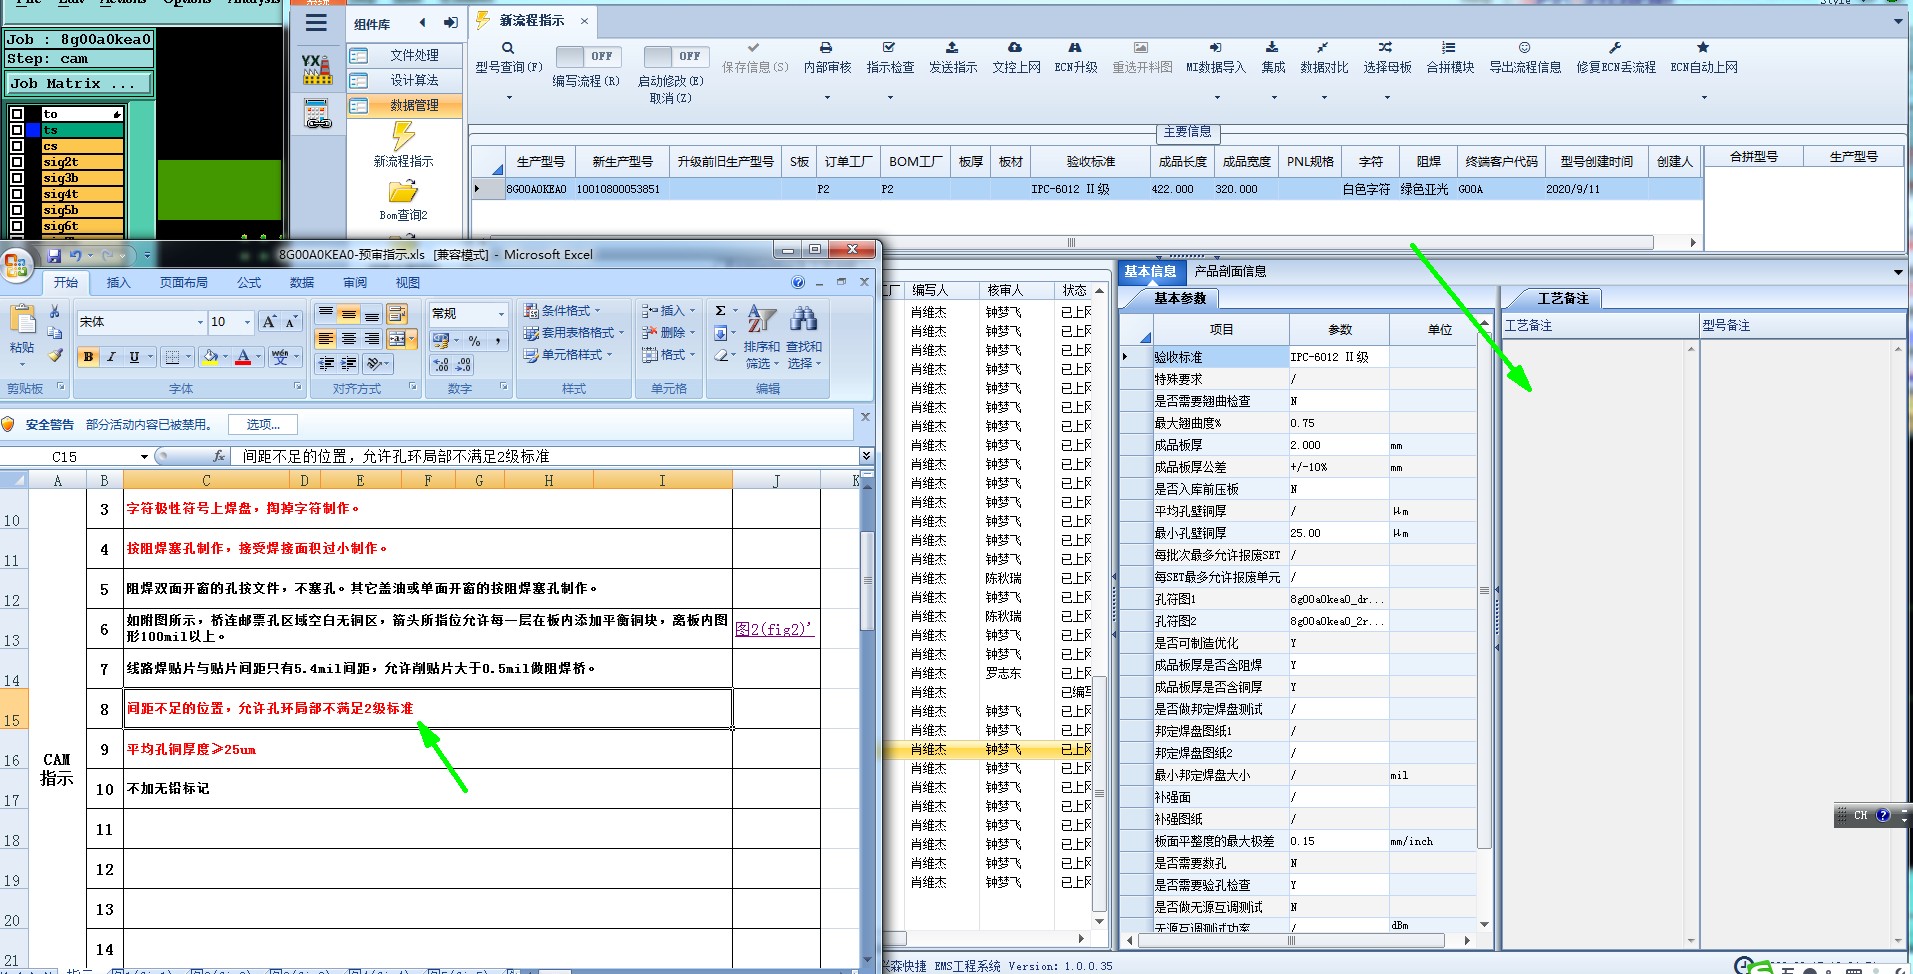Open Excel font size dropdown
The height and width of the screenshot is (974, 1913).
[247, 322]
